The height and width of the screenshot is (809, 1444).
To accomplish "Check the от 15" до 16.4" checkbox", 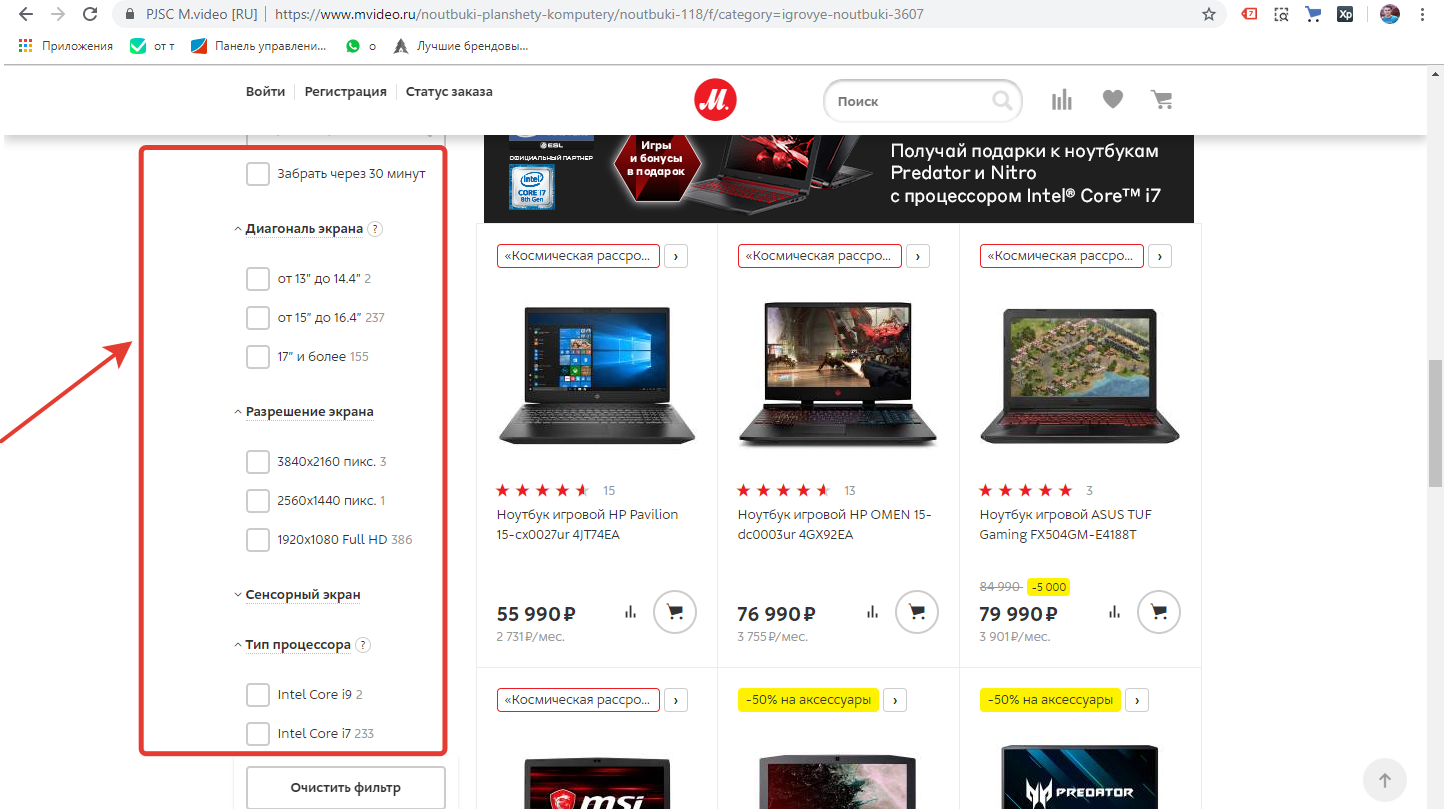I will [258, 318].
